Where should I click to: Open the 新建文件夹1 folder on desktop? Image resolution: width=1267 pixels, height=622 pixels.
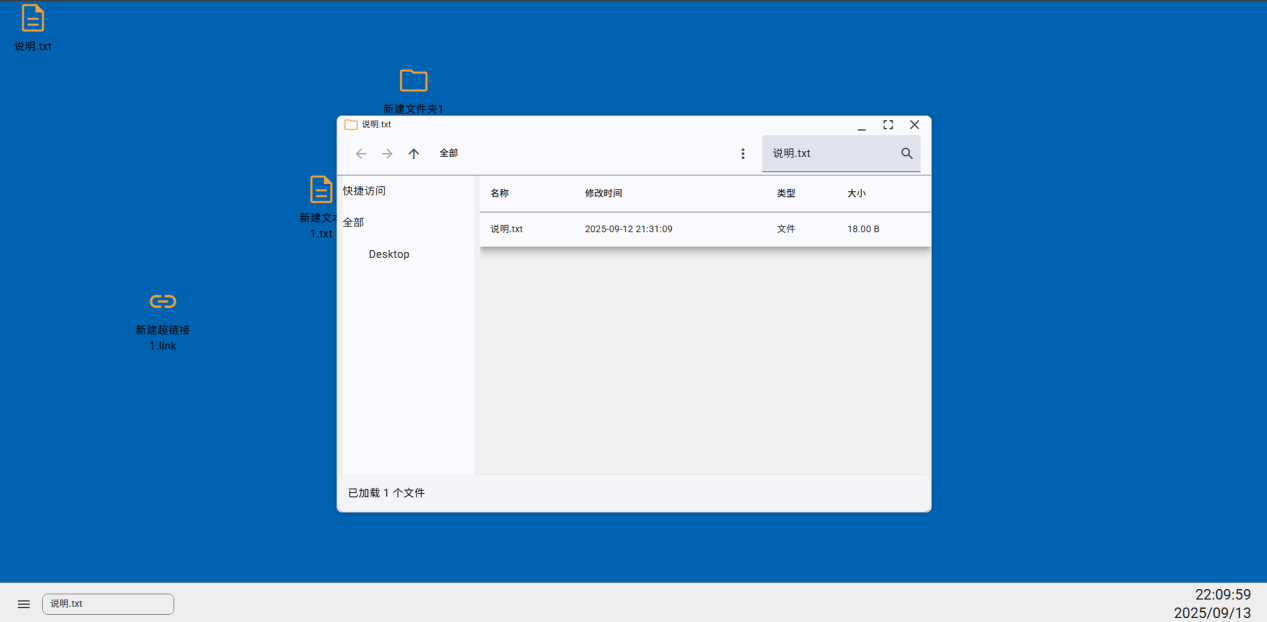click(x=413, y=82)
